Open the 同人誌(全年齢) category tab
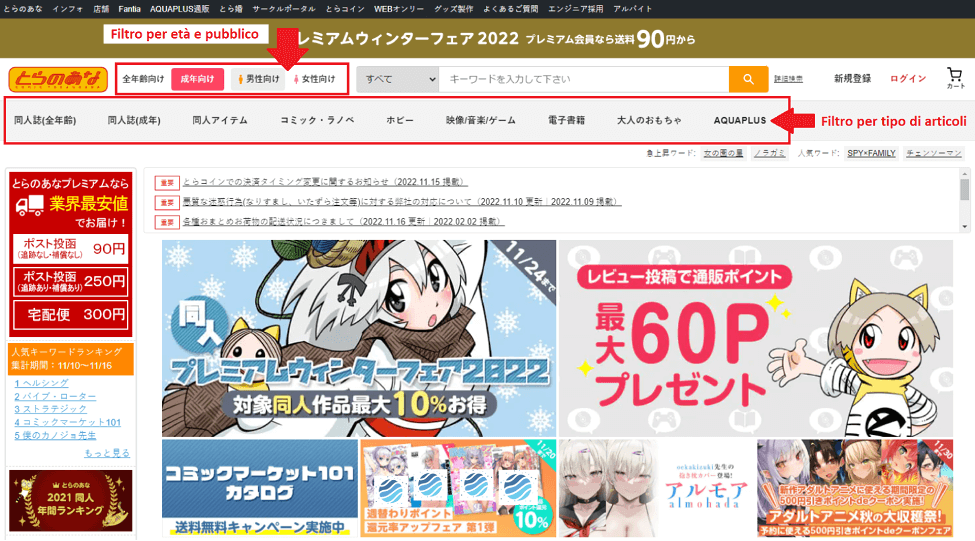The width and height of the screenshot is (975, 541). pyautogui.click(x=45, y=120)
